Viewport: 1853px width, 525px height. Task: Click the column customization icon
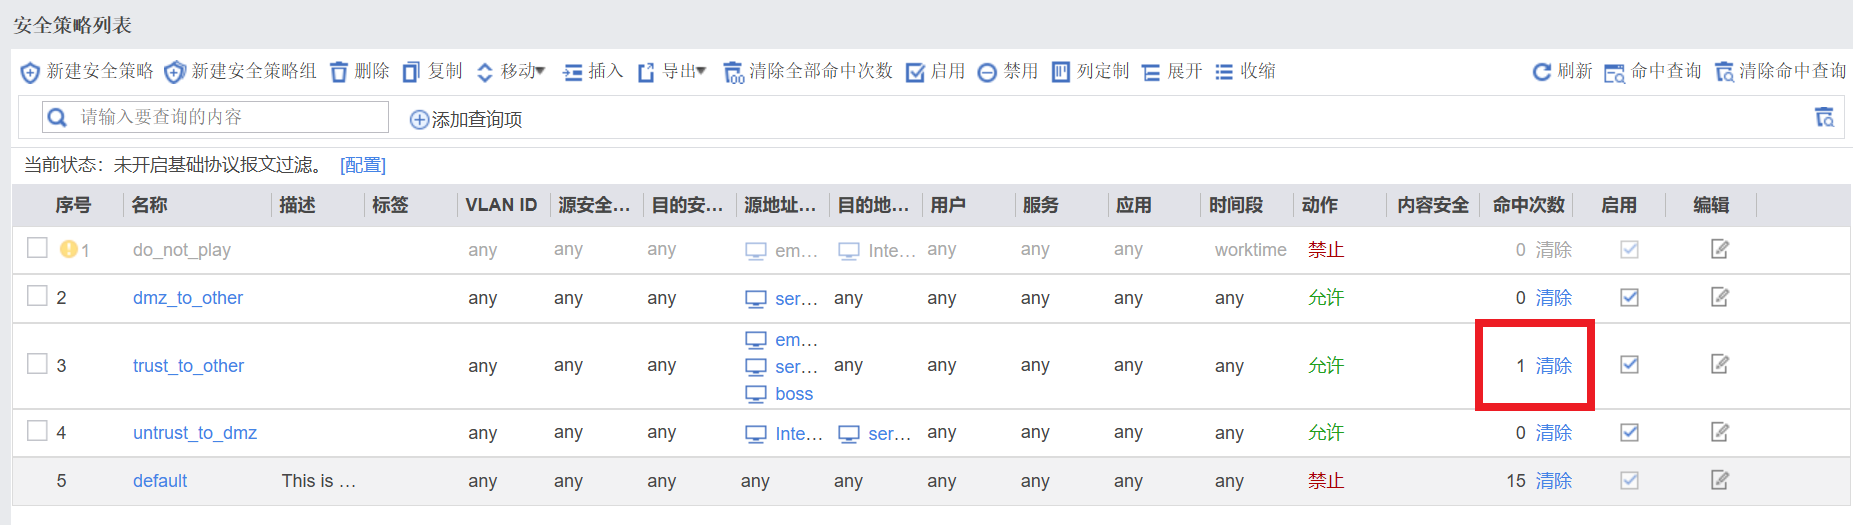(x=1060, y=72)
